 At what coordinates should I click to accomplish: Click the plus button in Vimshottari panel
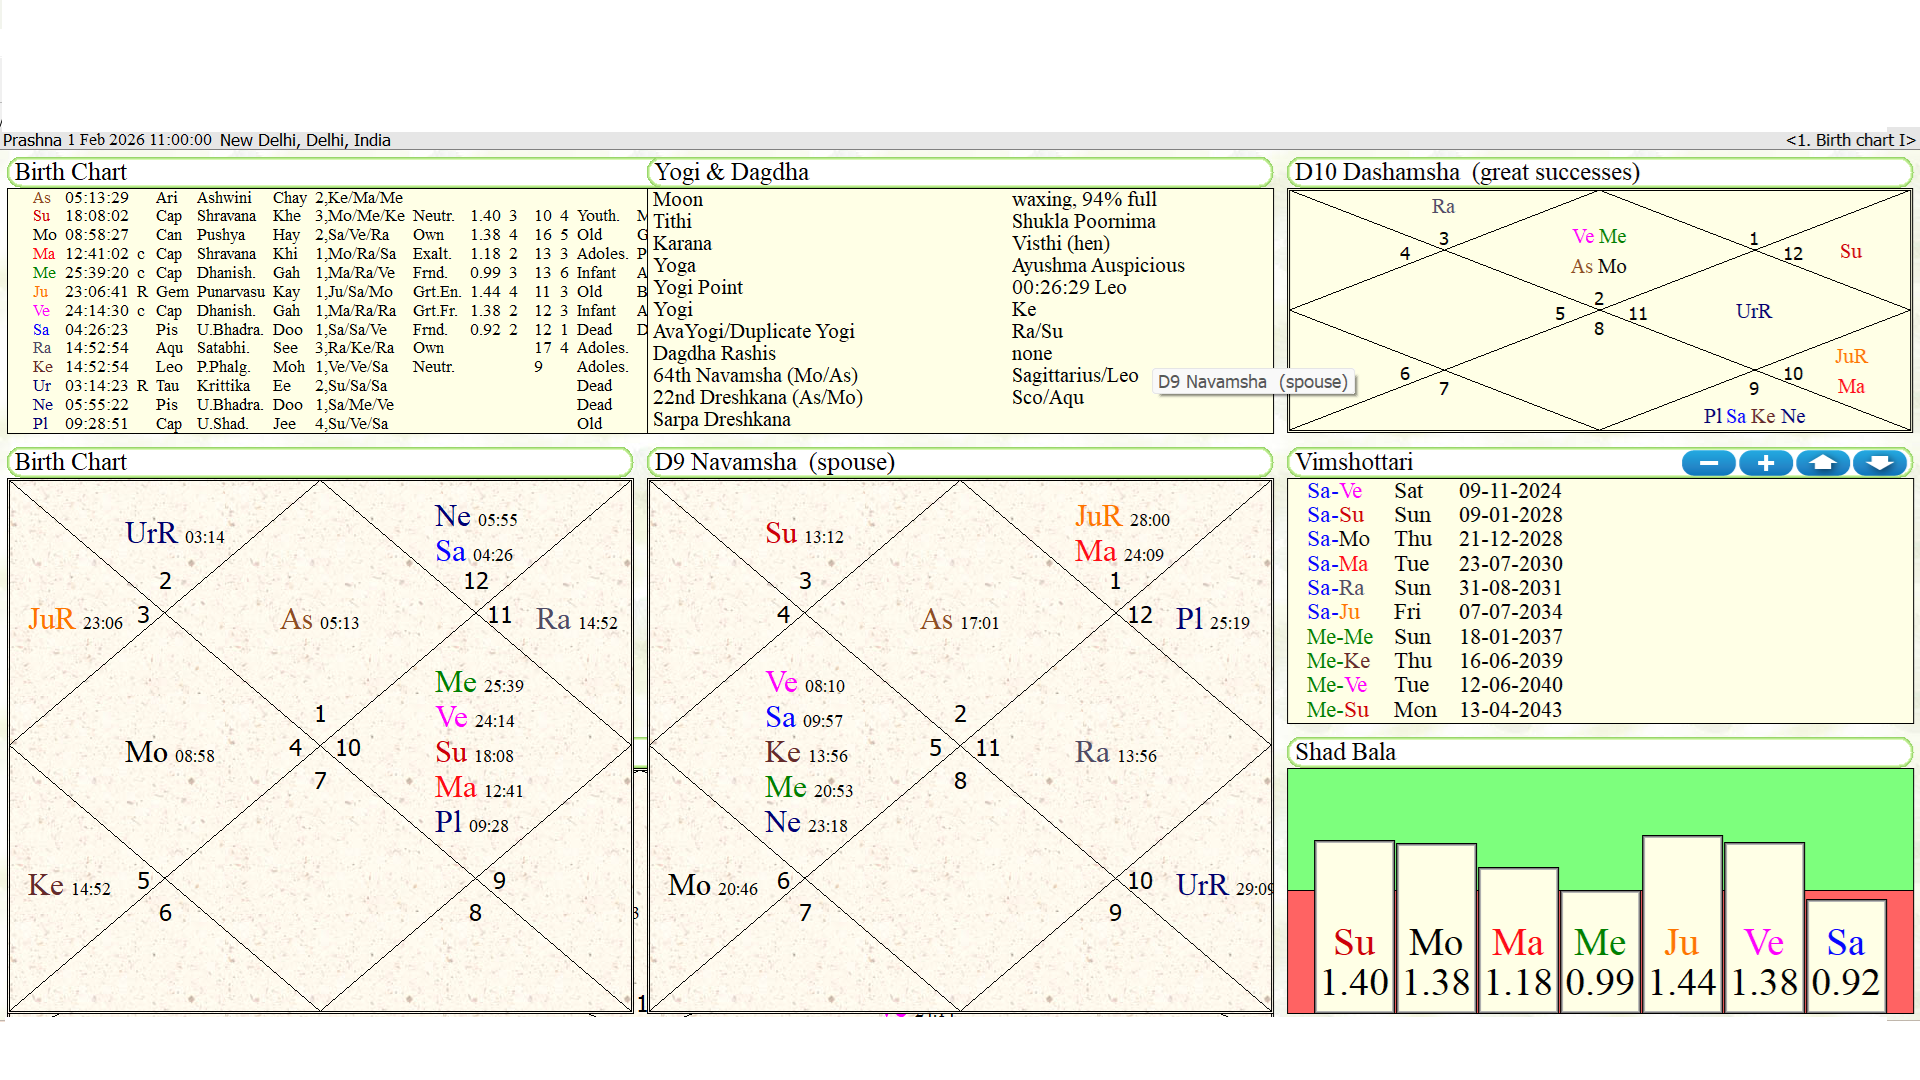tap(1765, 463)
